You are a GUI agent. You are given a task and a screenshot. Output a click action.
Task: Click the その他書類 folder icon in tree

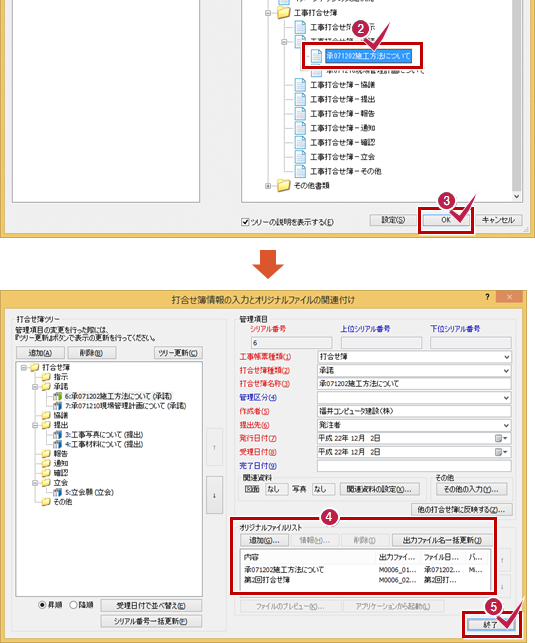click(x=283, y=185)
